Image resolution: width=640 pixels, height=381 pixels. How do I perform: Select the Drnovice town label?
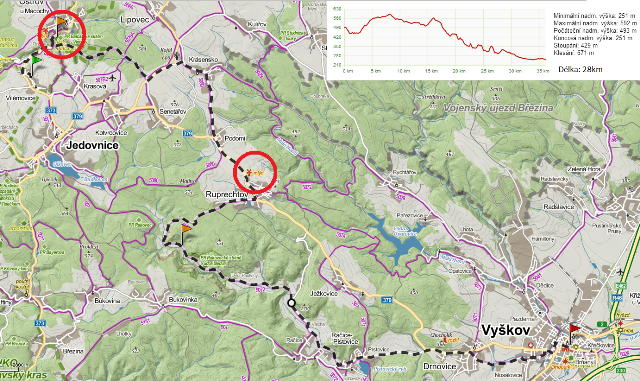point(440,366)
